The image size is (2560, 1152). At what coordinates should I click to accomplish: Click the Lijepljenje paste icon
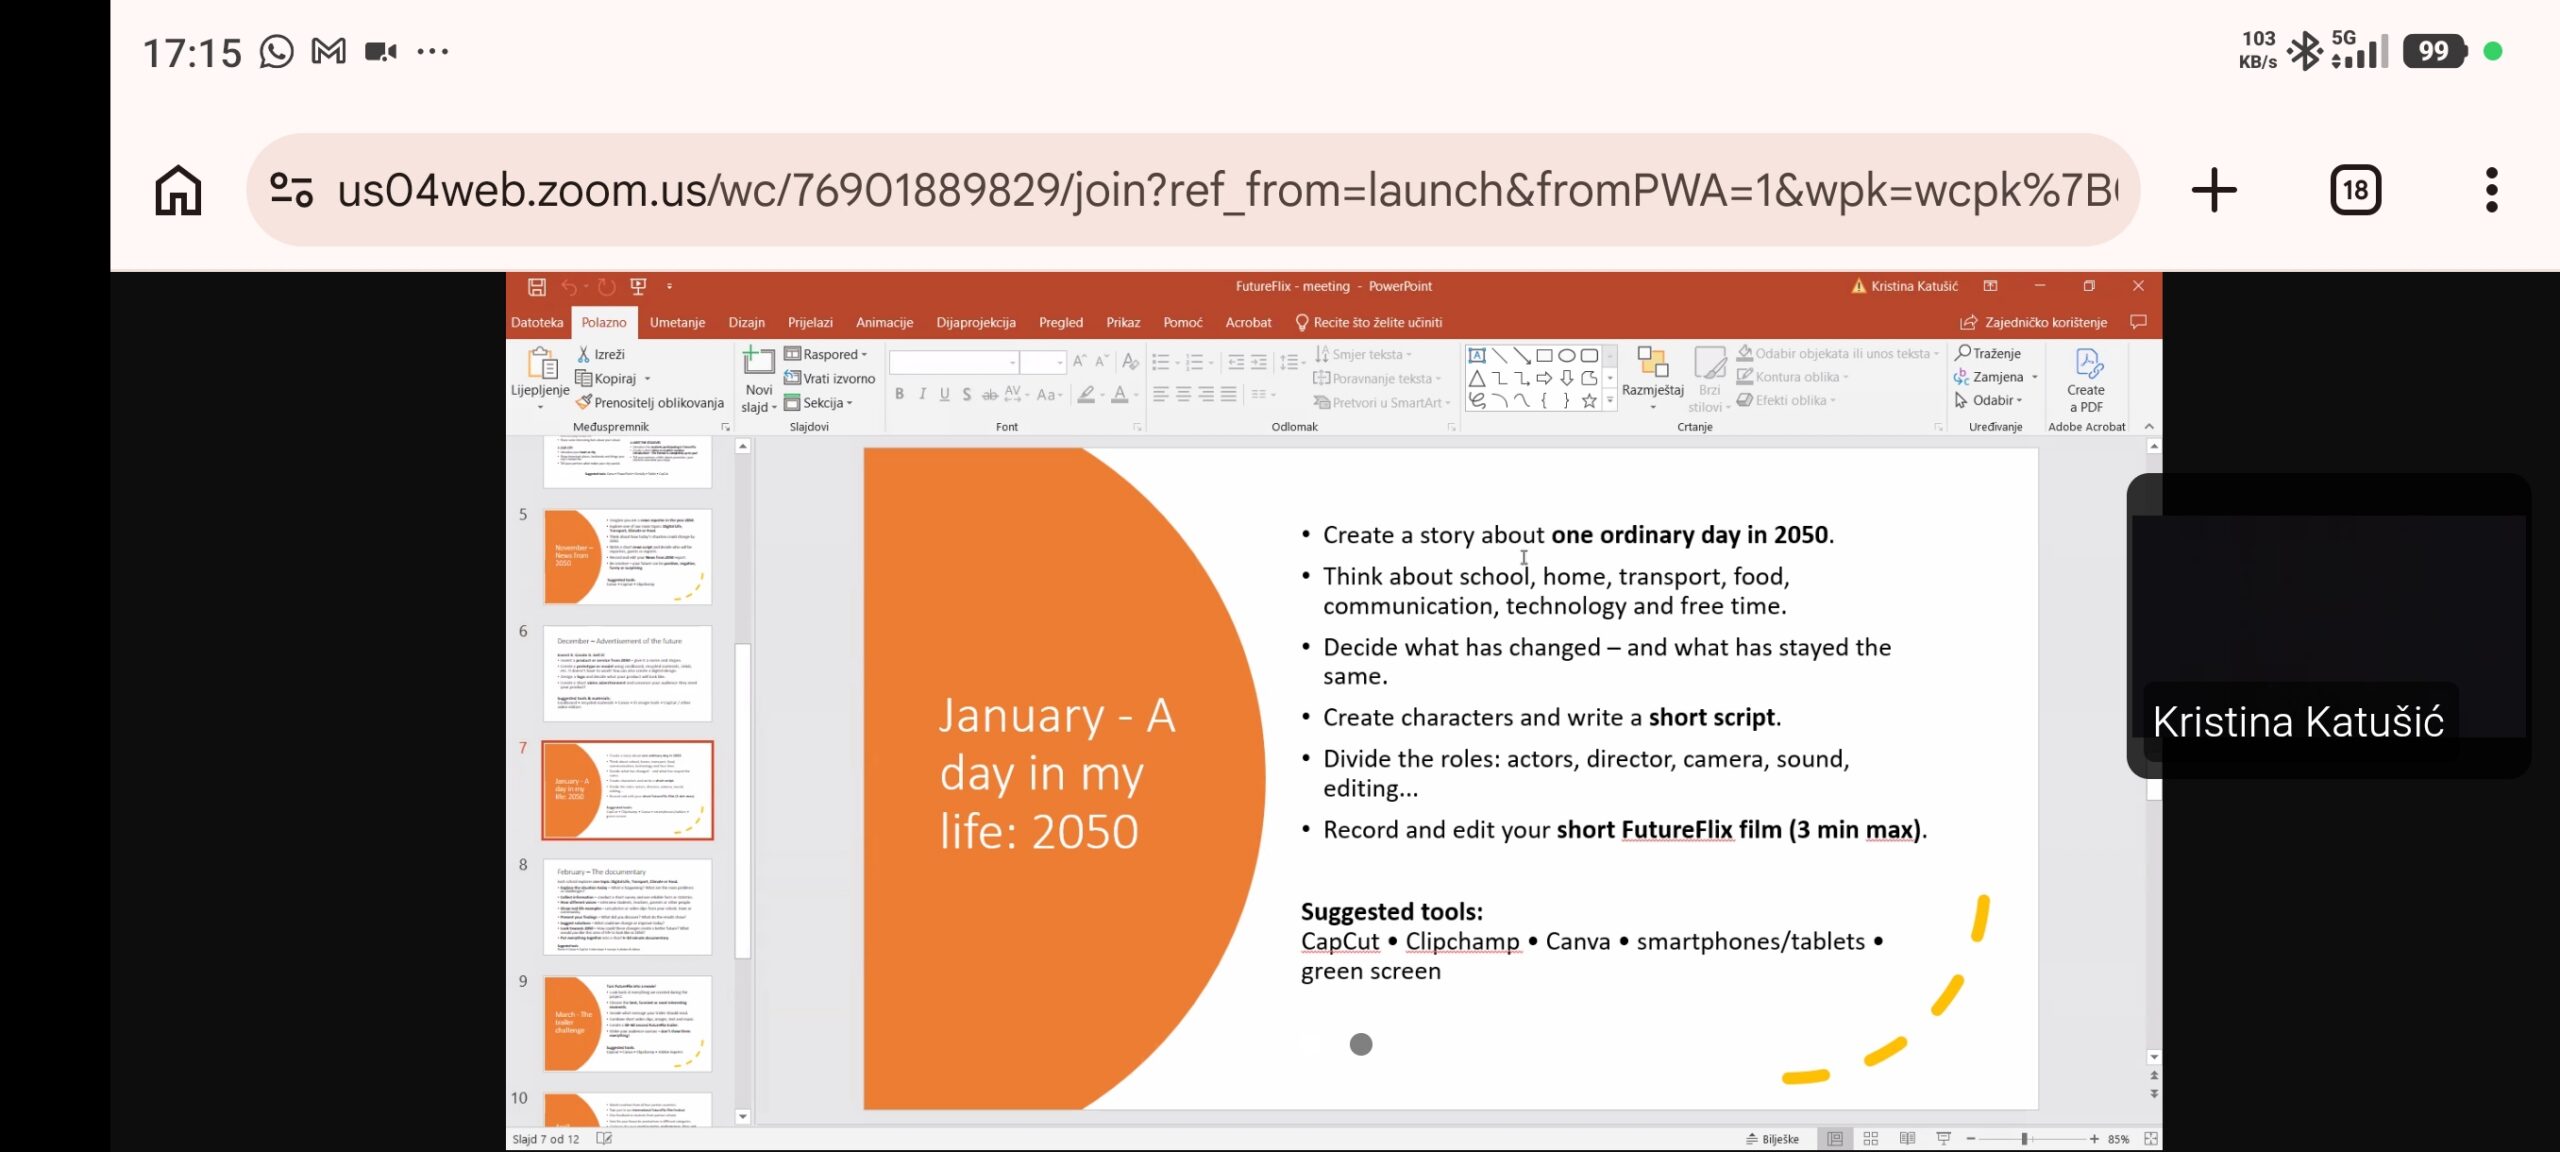(x=541, y=365)
